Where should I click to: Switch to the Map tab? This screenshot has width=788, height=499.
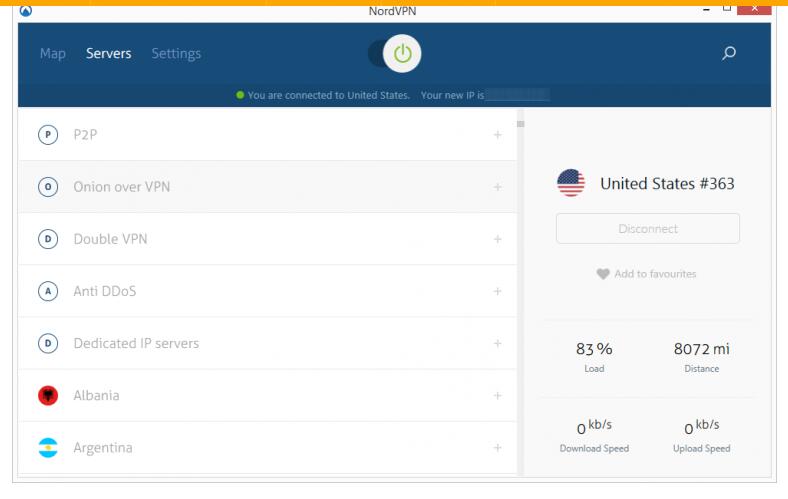pyautogui.click(x=53, y=54)
